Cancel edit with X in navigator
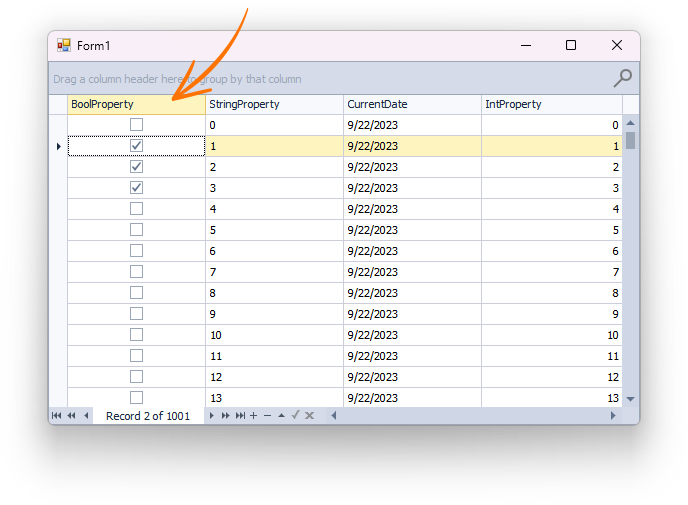The height and width of the screenshot is (505, 688). [x=309, y=415]
